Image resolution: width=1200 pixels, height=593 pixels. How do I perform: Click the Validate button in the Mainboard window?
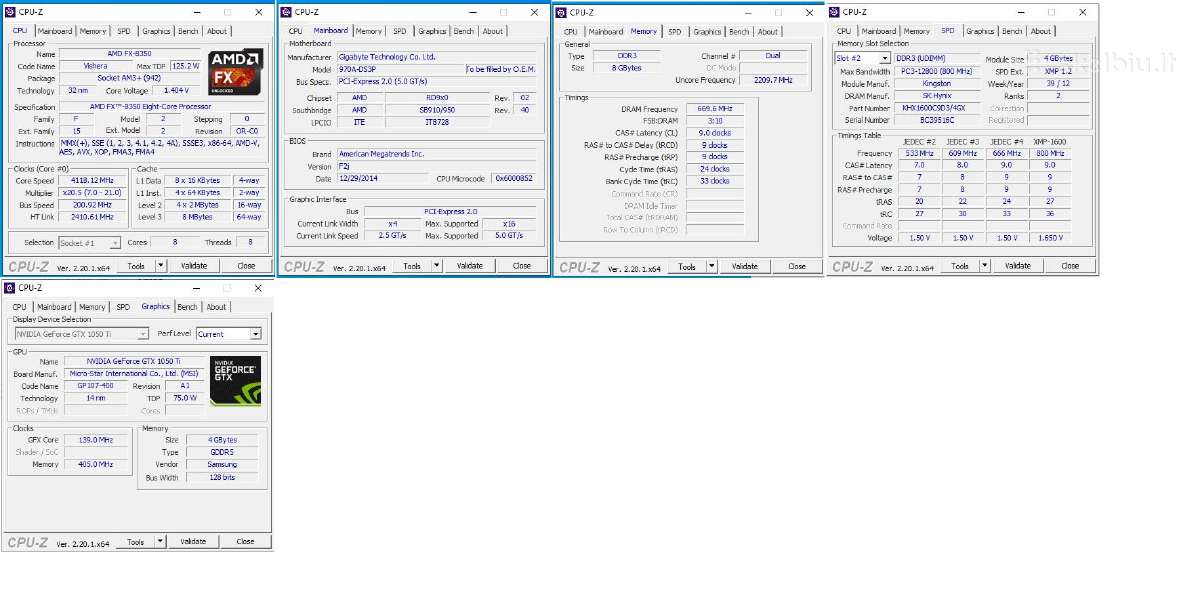(469, 266)
